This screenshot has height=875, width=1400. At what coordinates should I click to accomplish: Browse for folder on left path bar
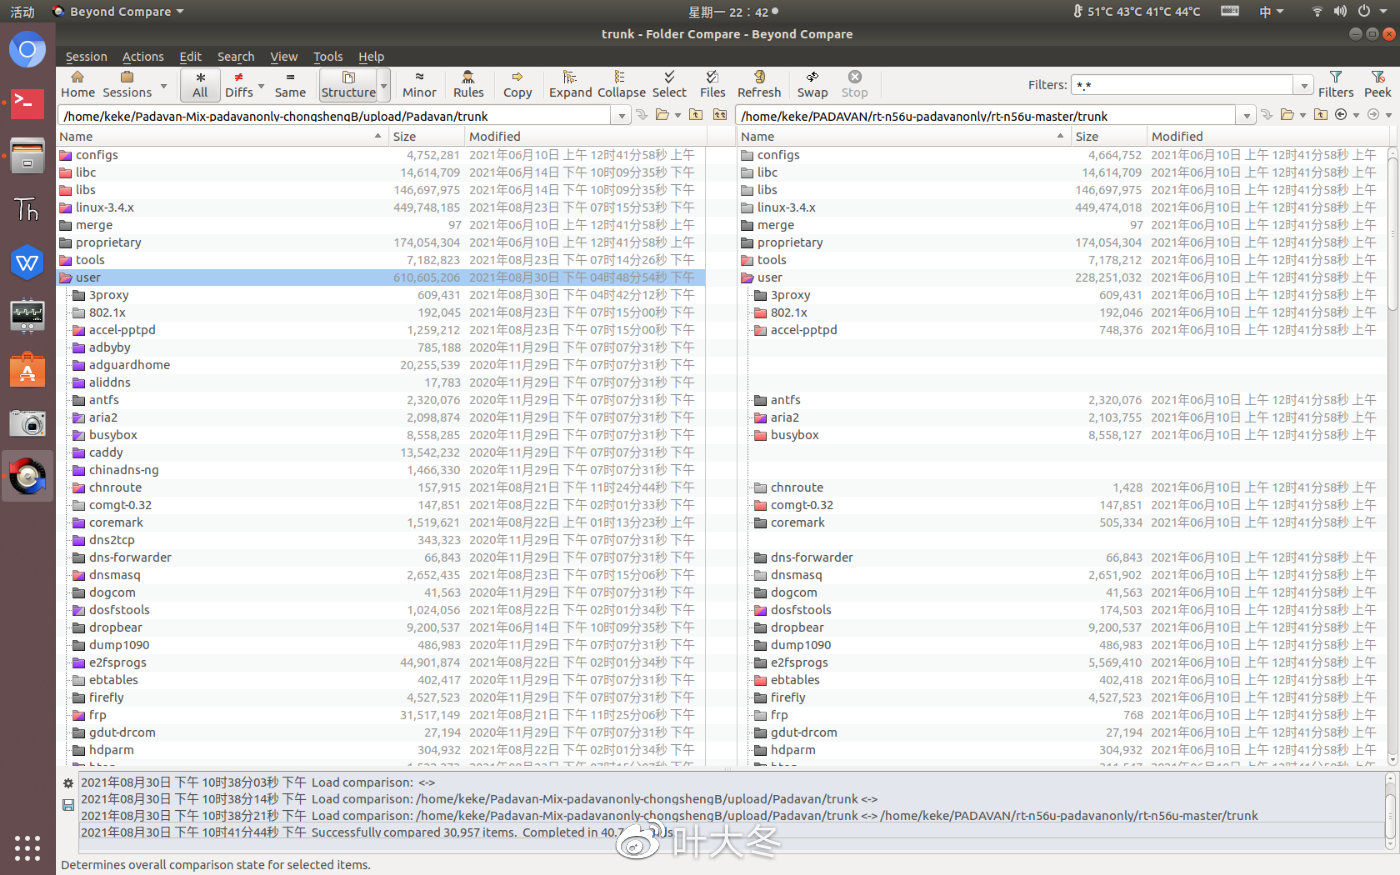coord(662,115)
